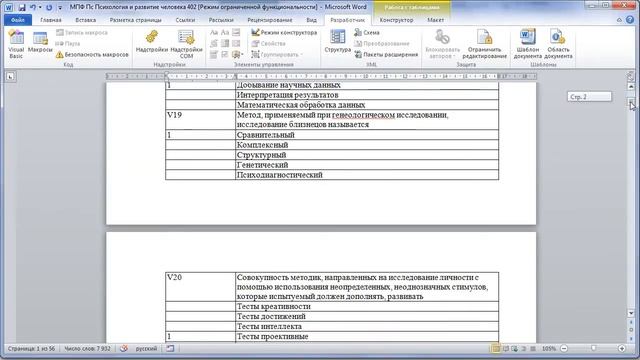Click zoom in plus button
640x360 pixels.
[622, 349]
